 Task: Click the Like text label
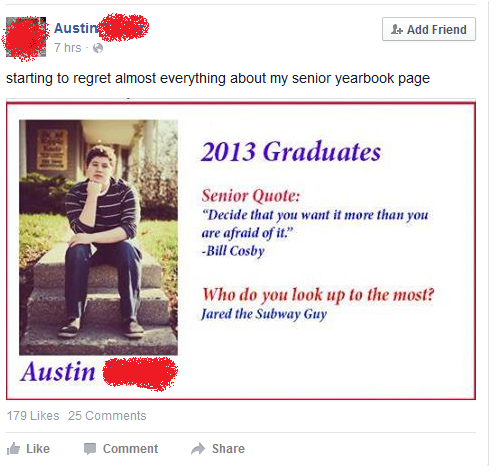(38, 449)
